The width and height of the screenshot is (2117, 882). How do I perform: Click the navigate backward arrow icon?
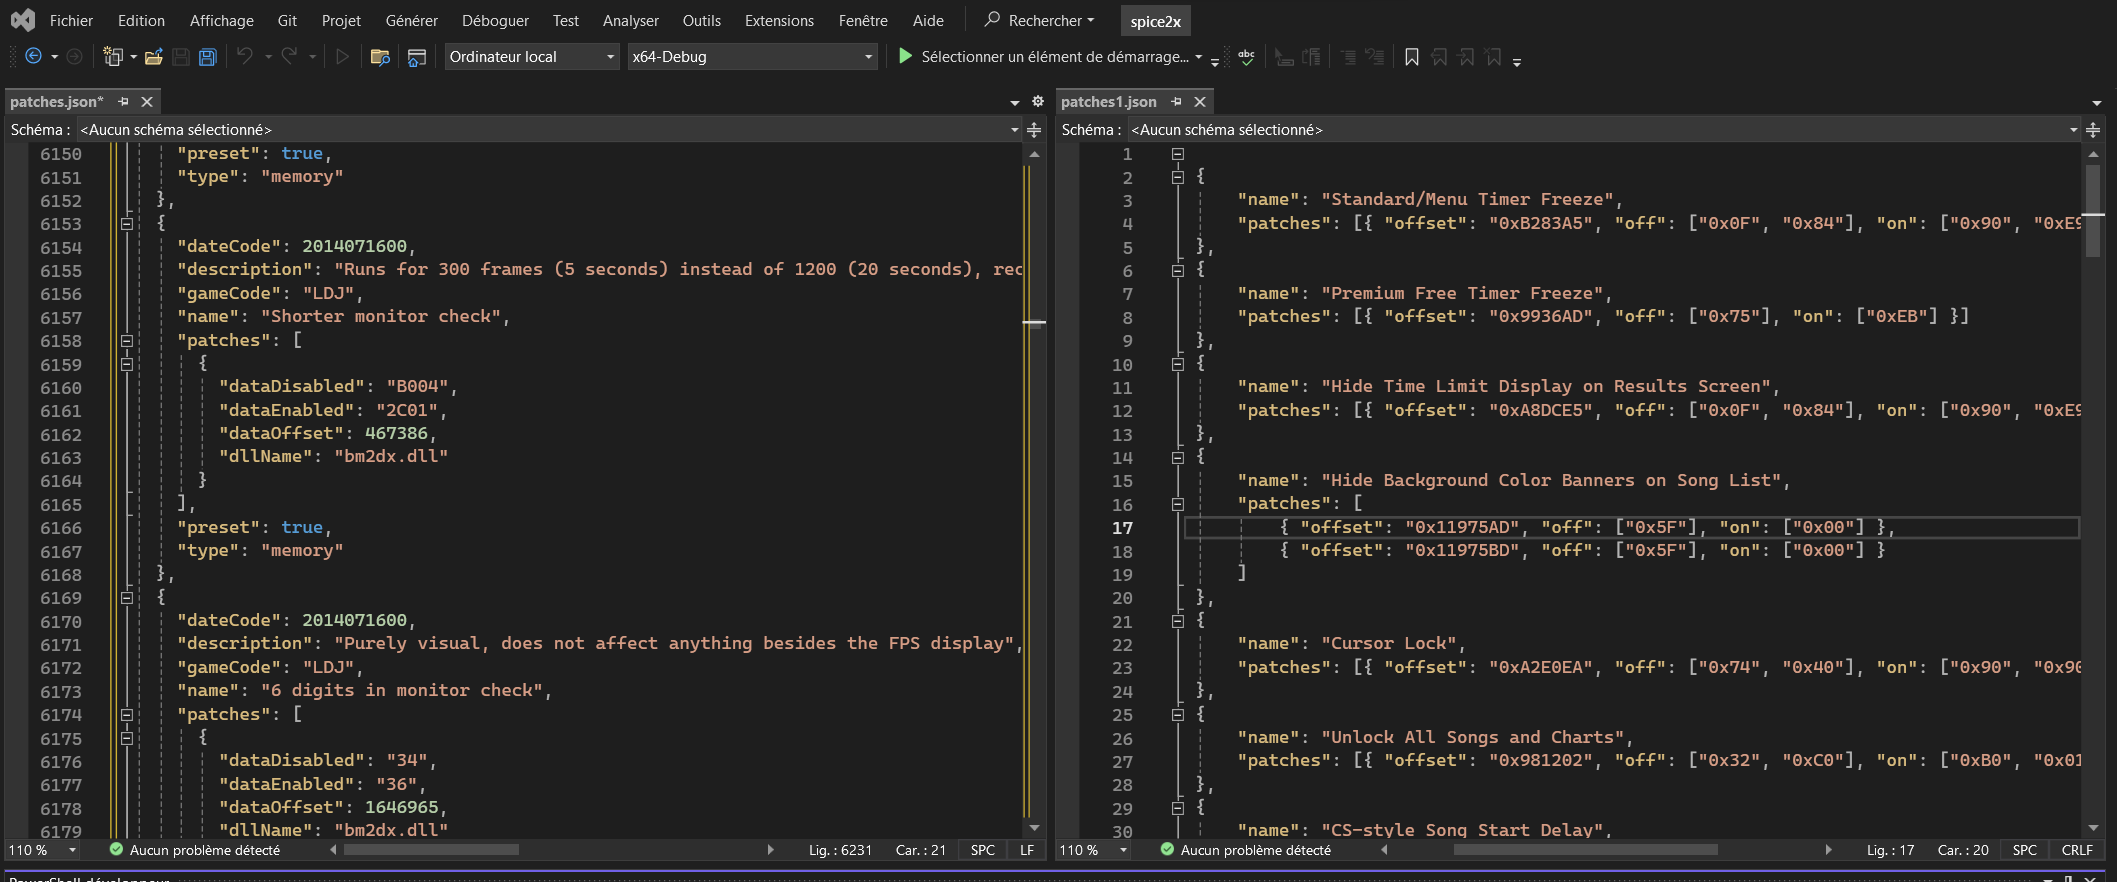[x=33, y=57]
